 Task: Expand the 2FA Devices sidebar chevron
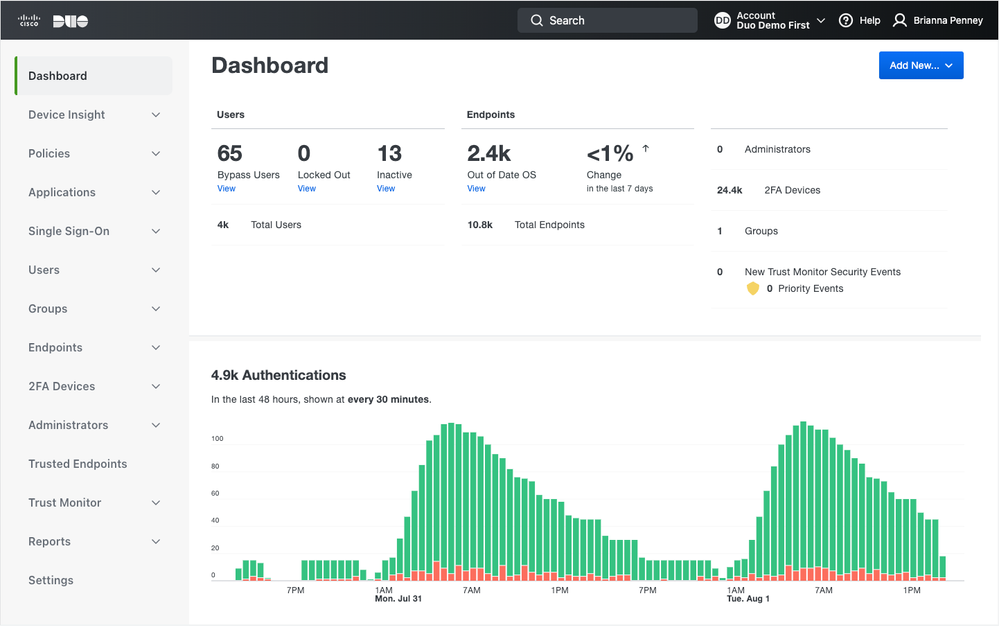coord(156,387)
